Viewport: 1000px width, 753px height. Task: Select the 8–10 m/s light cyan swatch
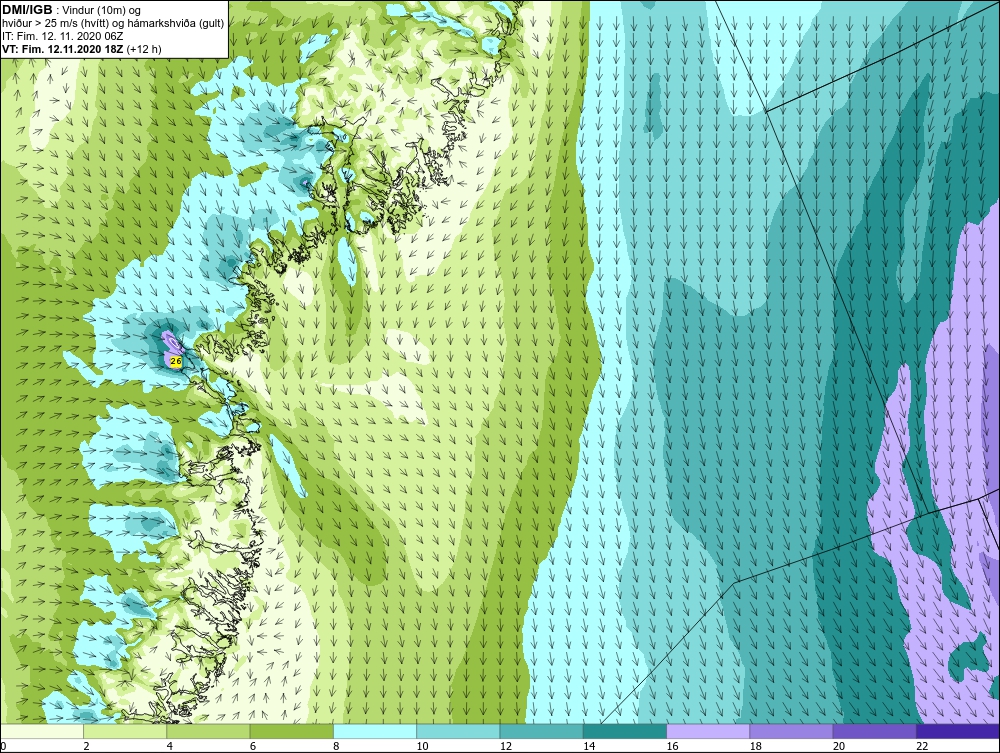tap(375, 731)
